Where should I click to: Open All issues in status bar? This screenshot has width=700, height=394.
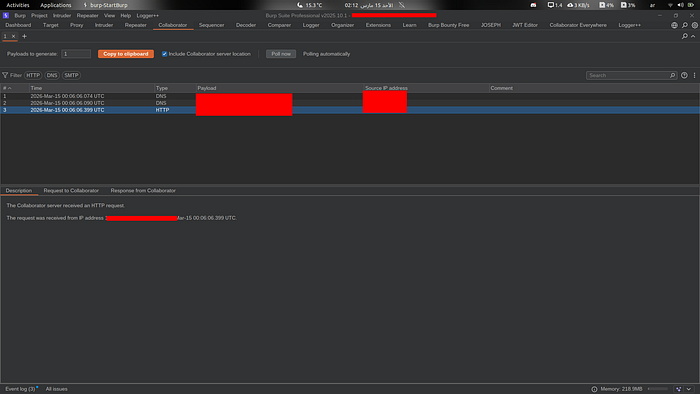click(57, 389)
